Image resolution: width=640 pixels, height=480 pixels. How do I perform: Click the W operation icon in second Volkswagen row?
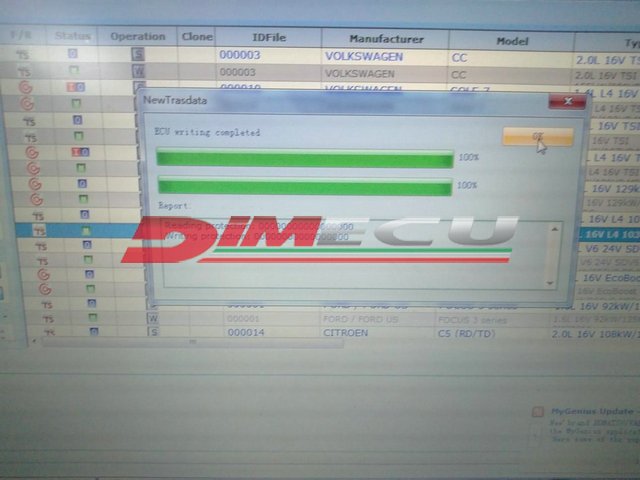(x=138, y=72)
